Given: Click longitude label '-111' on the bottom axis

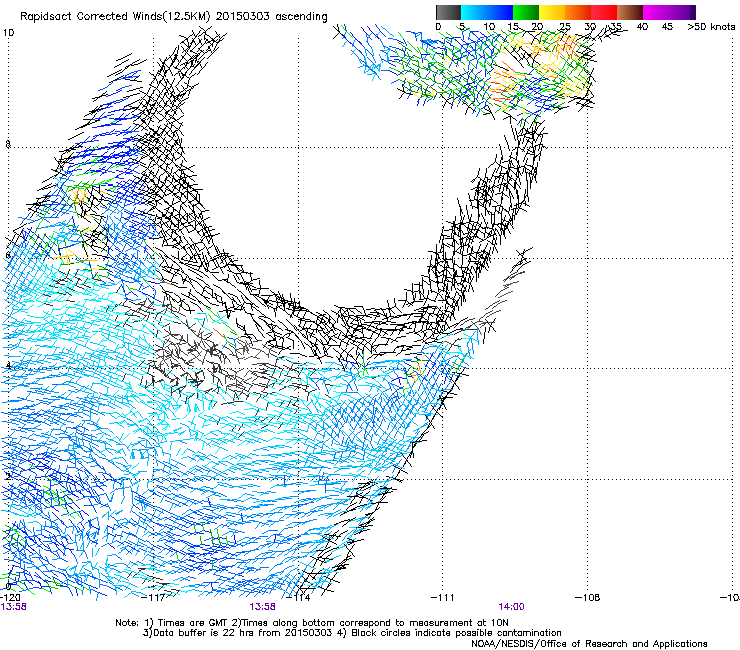Looking at the screenshot, I should 443,598.
